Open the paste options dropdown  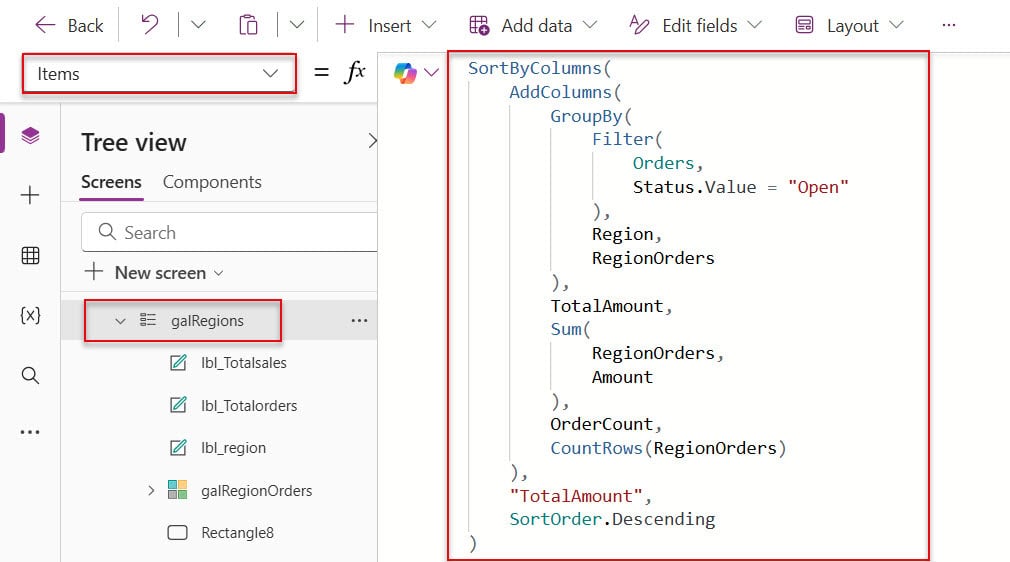[296, 25]
